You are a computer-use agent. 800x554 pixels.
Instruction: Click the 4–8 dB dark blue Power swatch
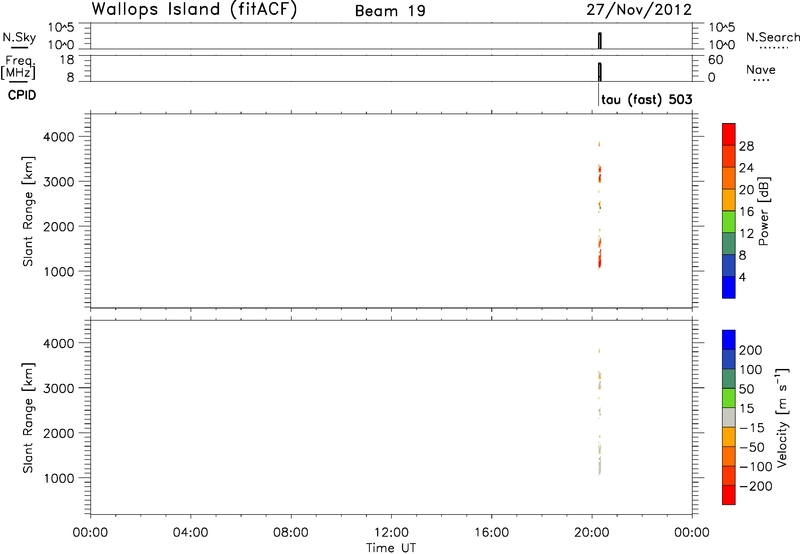[x=729, y=265]
